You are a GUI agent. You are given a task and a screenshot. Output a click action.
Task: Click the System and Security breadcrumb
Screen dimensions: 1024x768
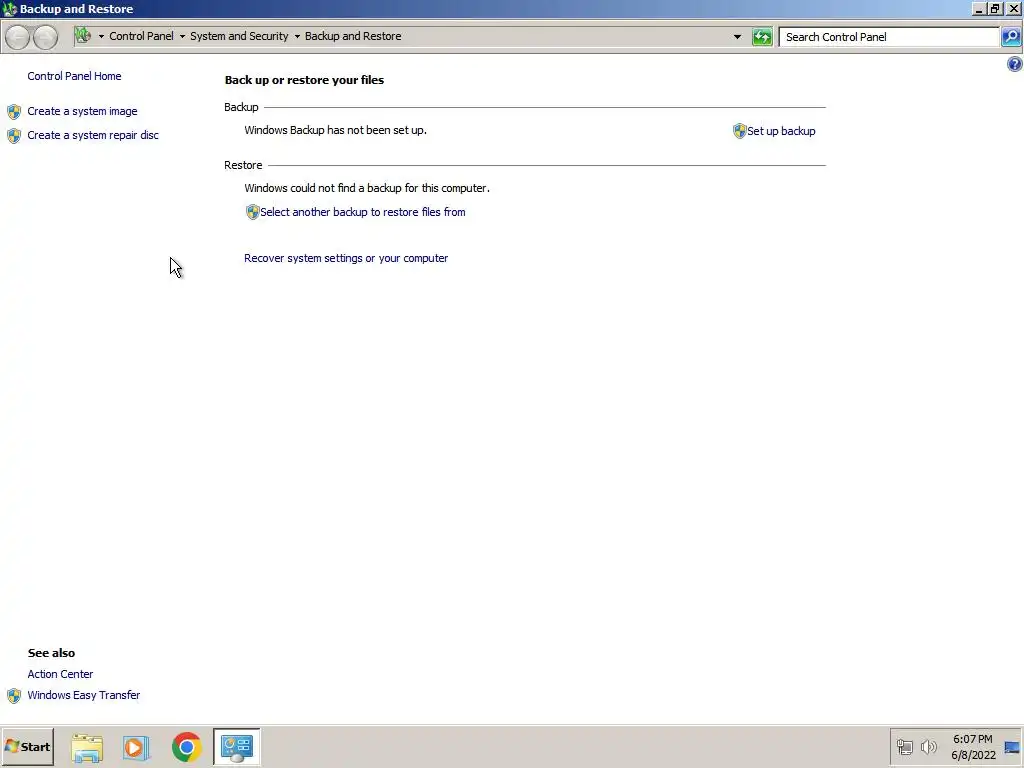239,36
